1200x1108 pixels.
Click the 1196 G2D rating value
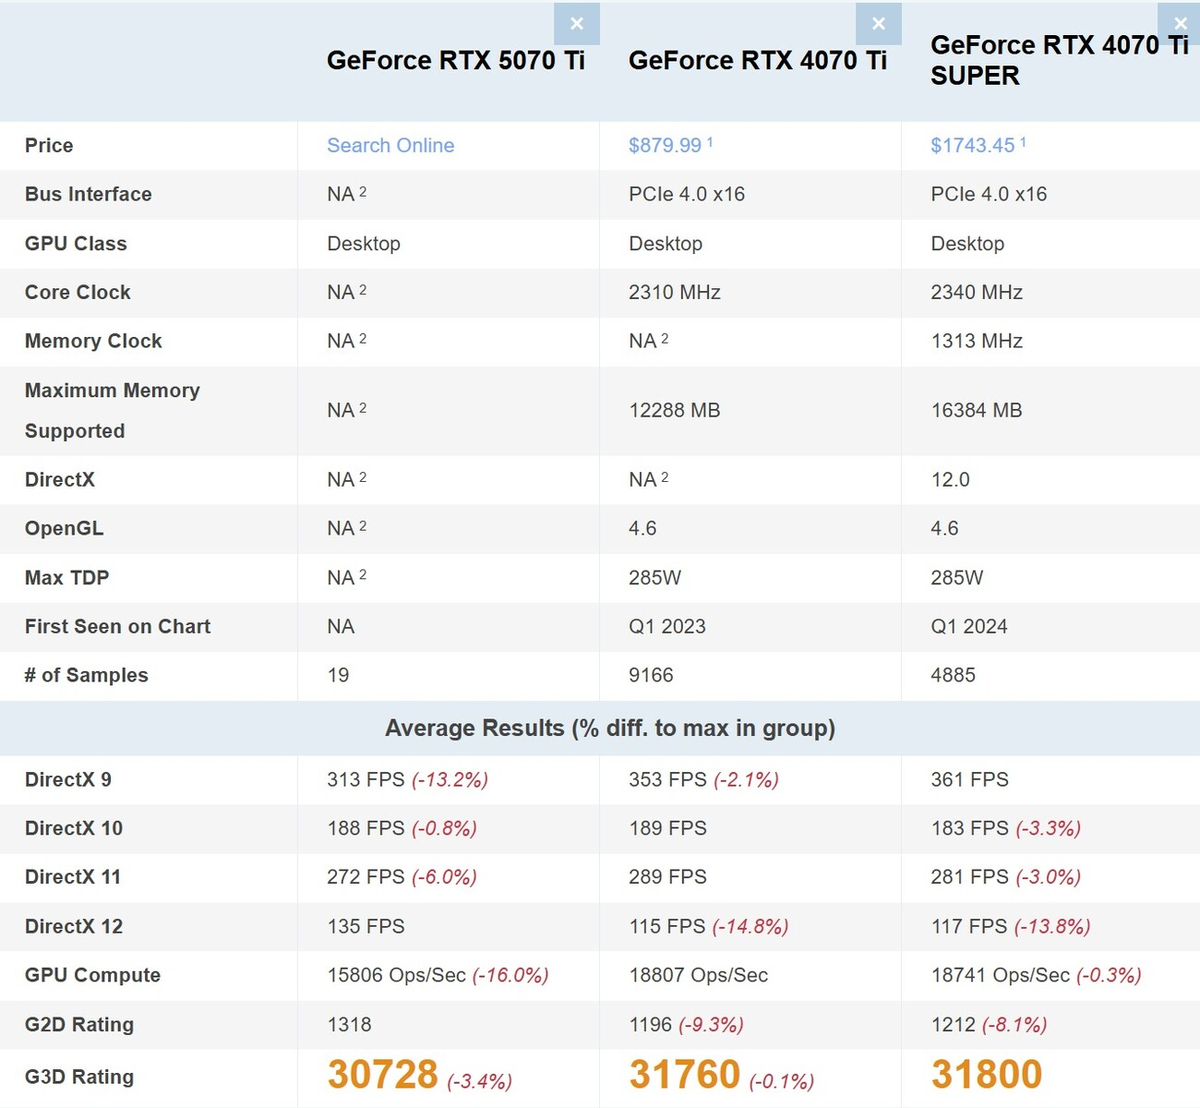[x=651, y=1024]
